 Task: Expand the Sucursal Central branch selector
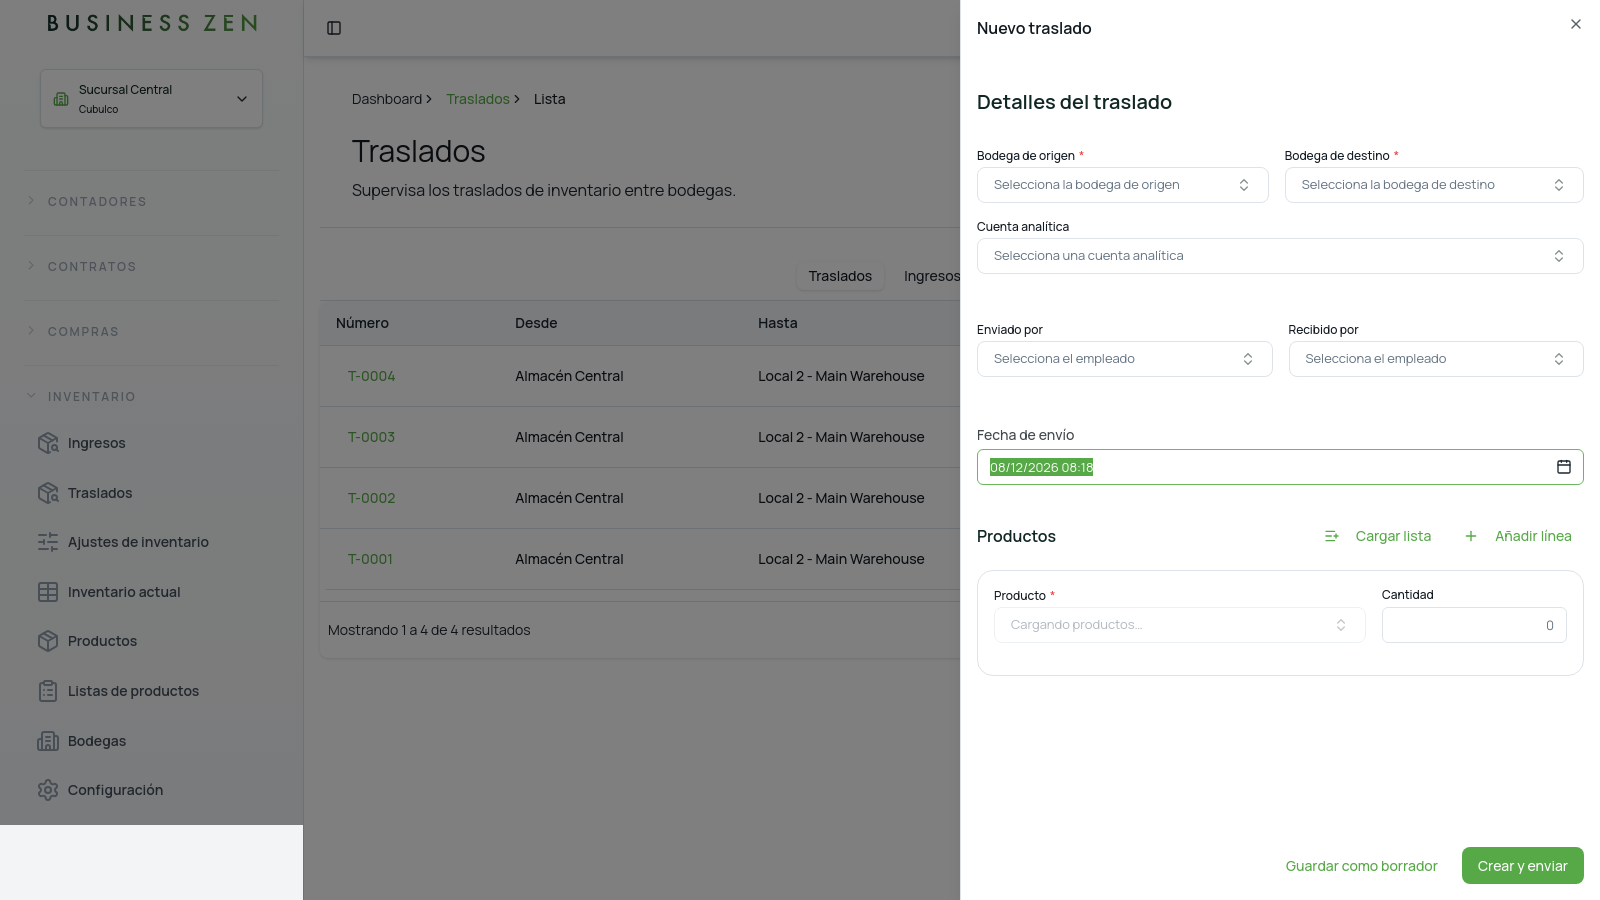(x=151, y=99)
